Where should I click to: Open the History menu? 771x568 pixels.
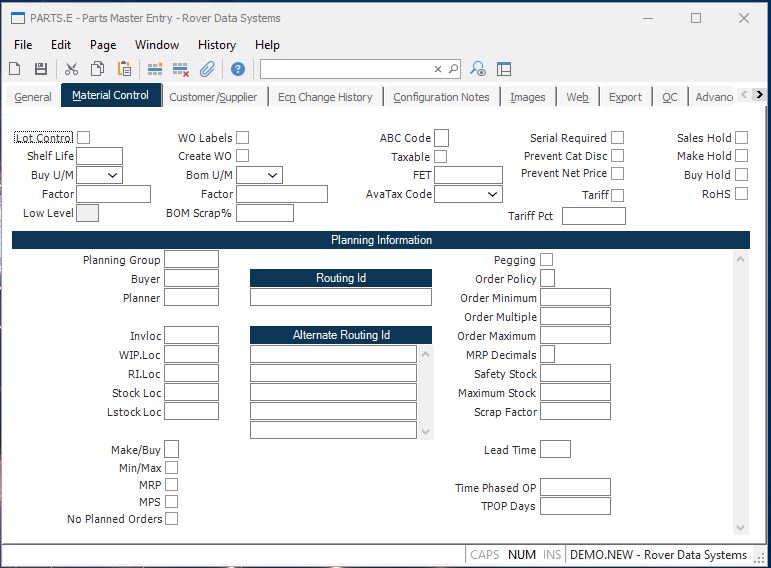click(216, 45)
